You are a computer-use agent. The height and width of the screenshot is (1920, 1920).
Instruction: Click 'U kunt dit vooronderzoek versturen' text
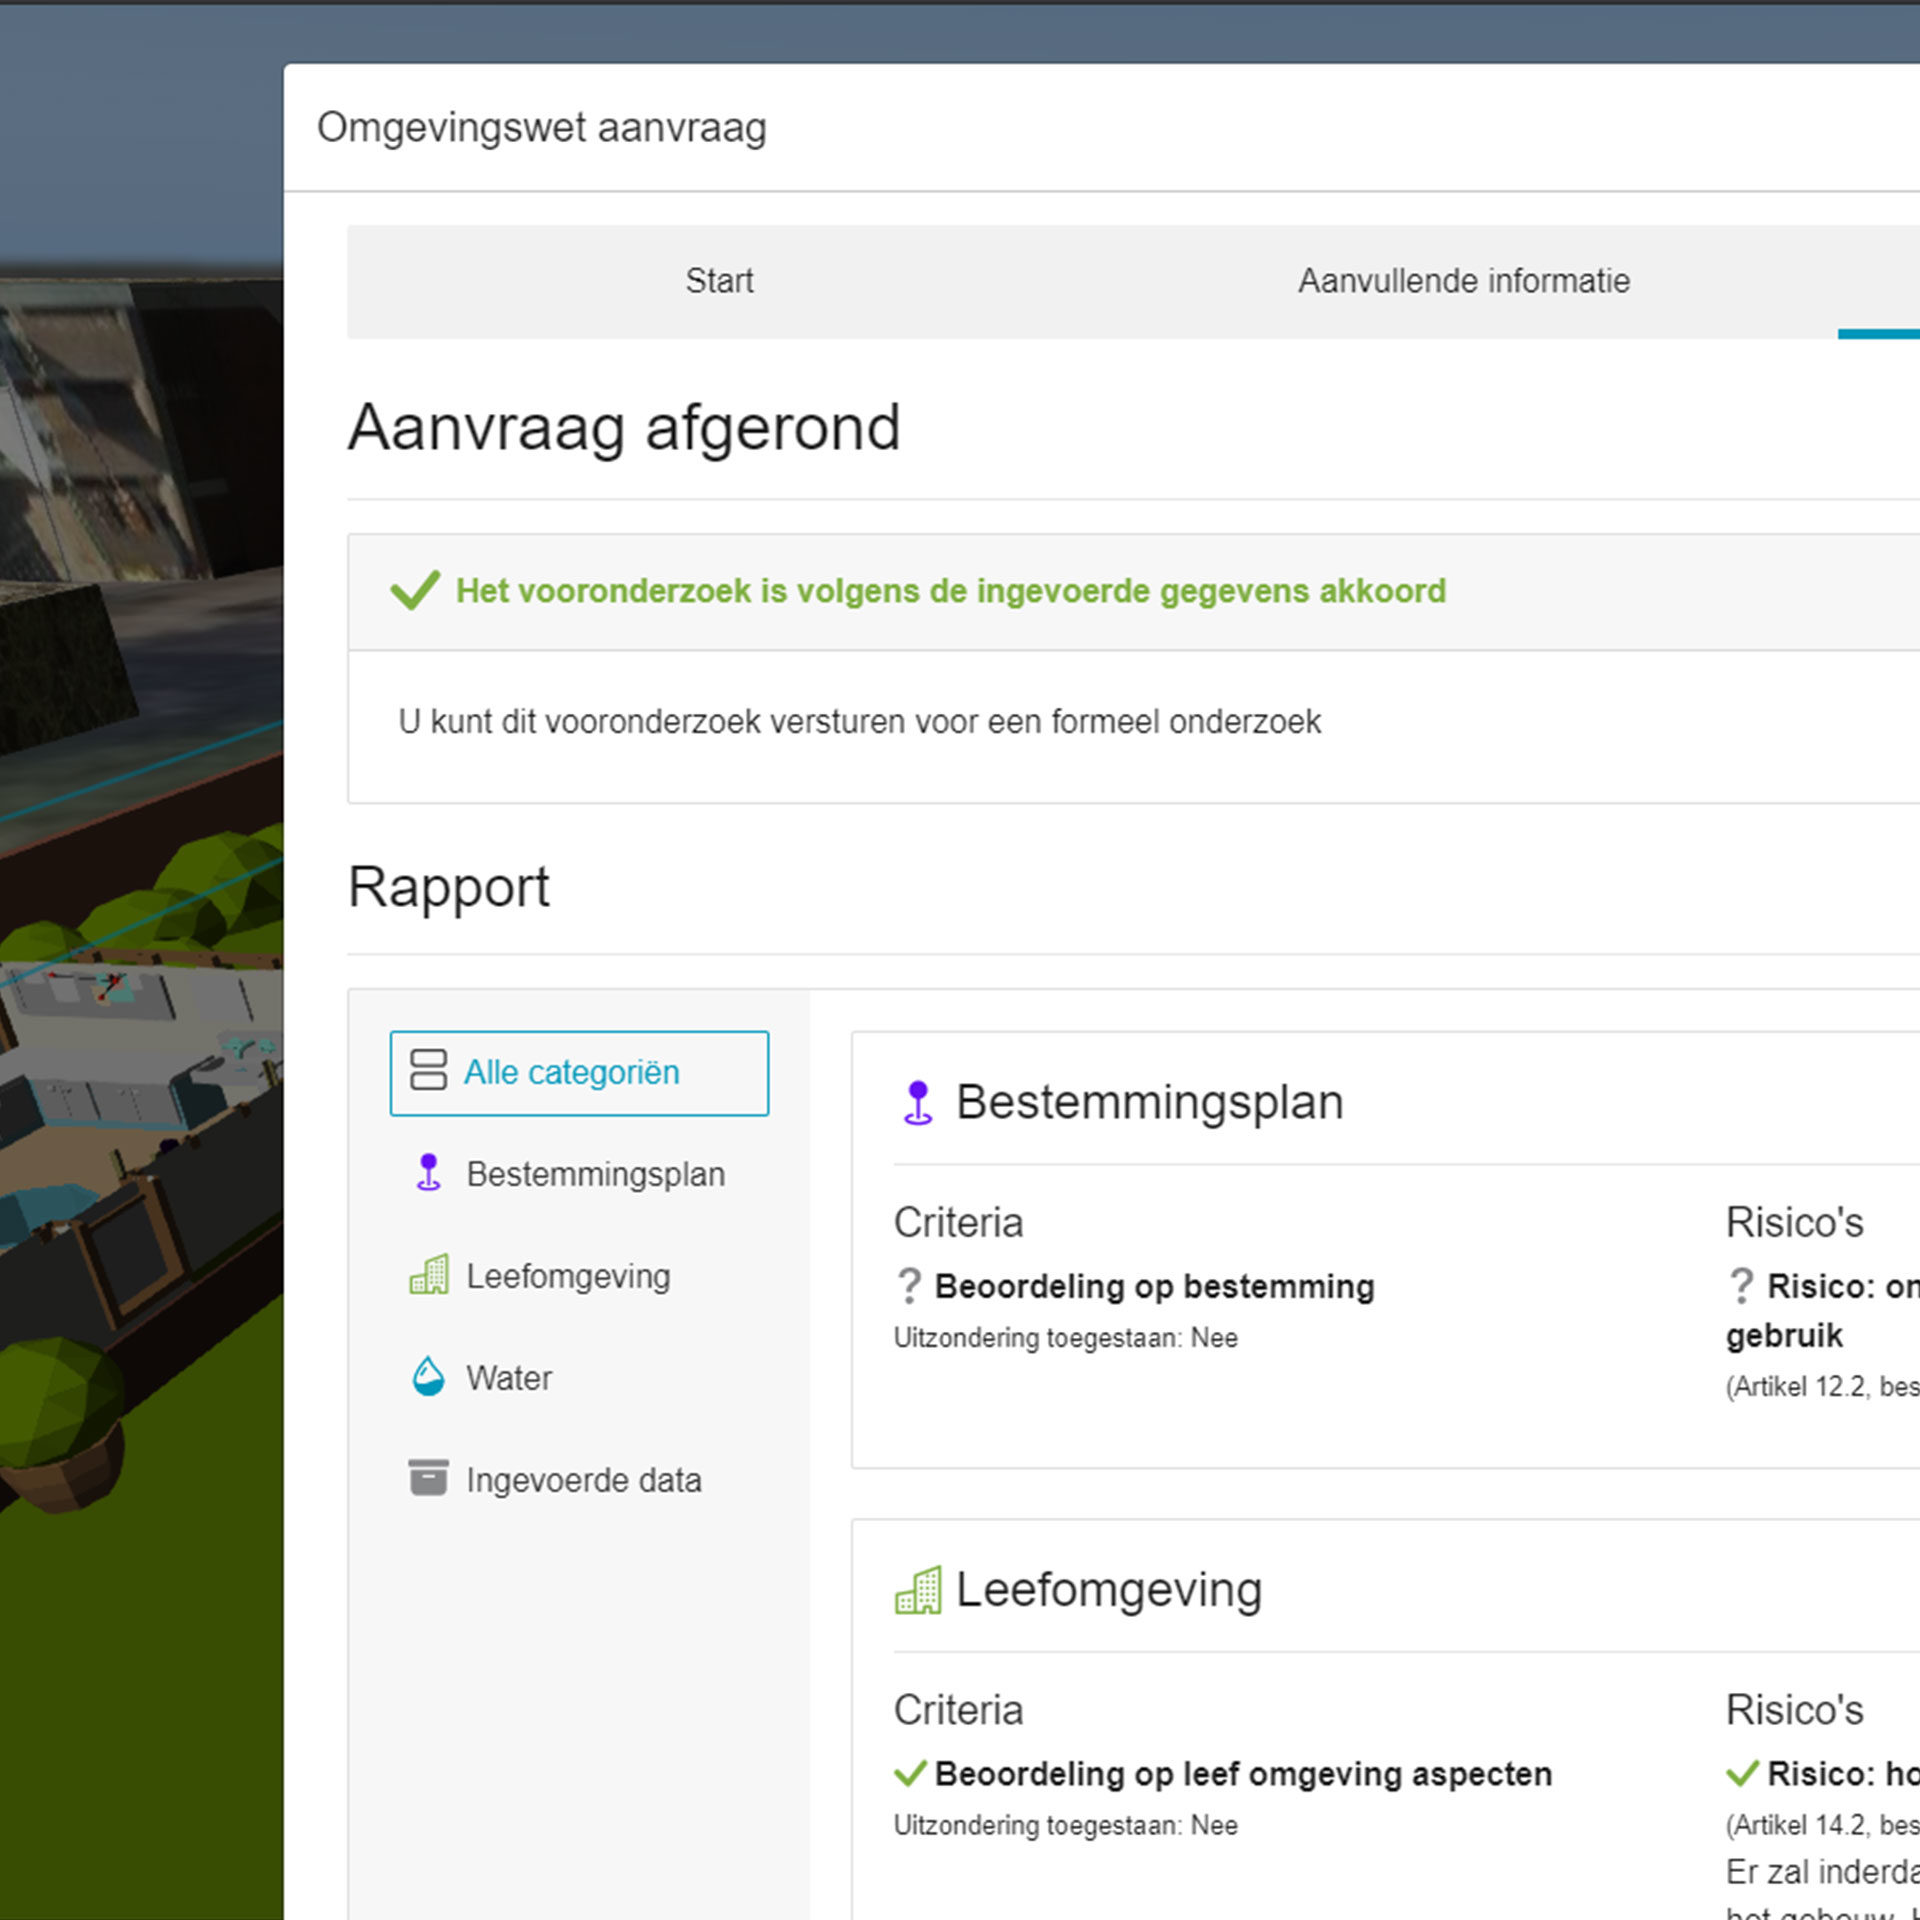click(x=860, y=722)
